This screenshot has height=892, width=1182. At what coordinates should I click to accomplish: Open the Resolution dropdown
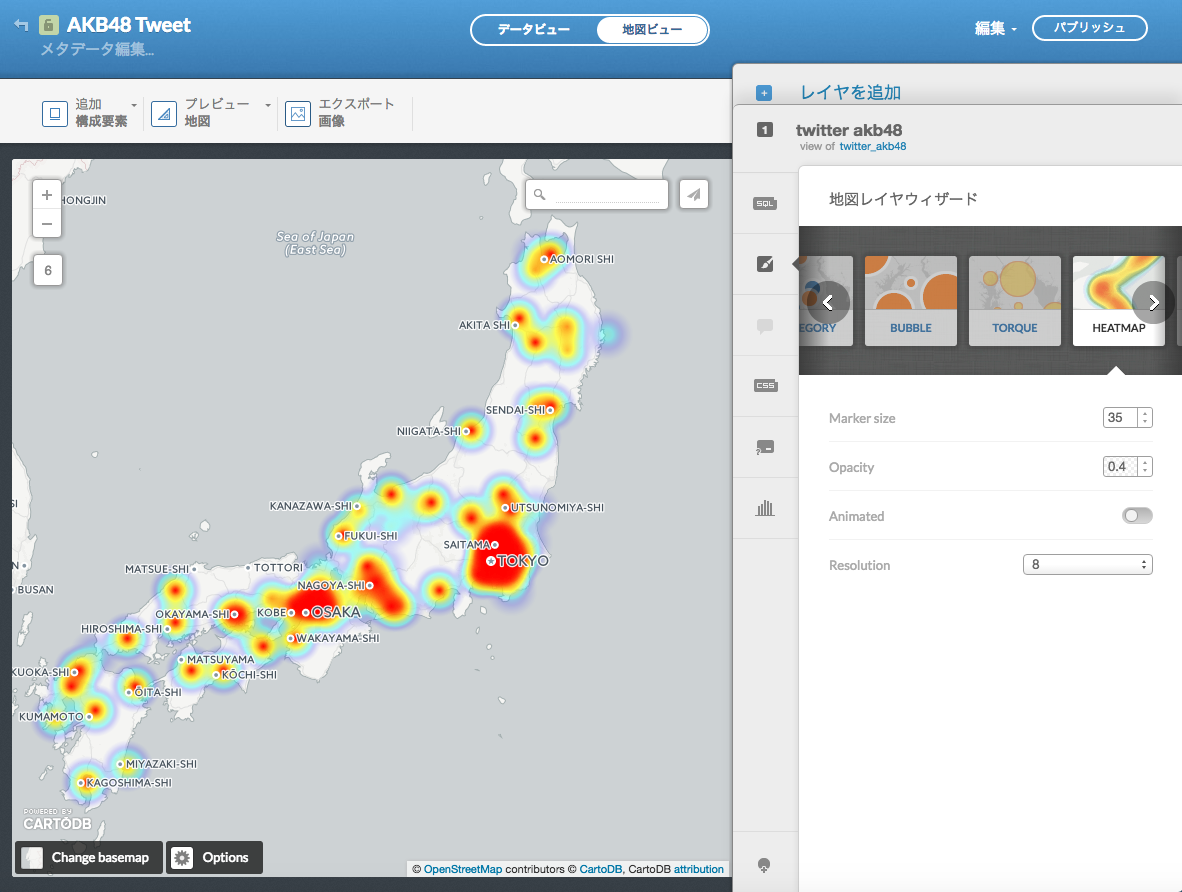(1087, 565)
